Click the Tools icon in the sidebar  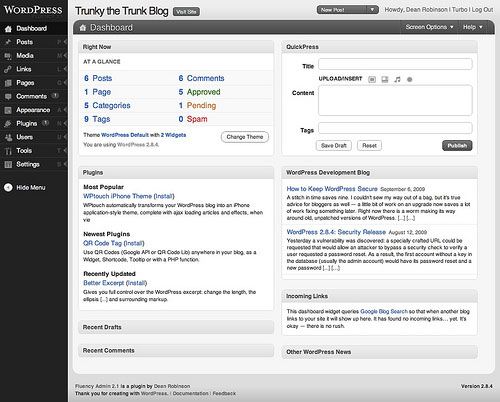pos(8,151)
